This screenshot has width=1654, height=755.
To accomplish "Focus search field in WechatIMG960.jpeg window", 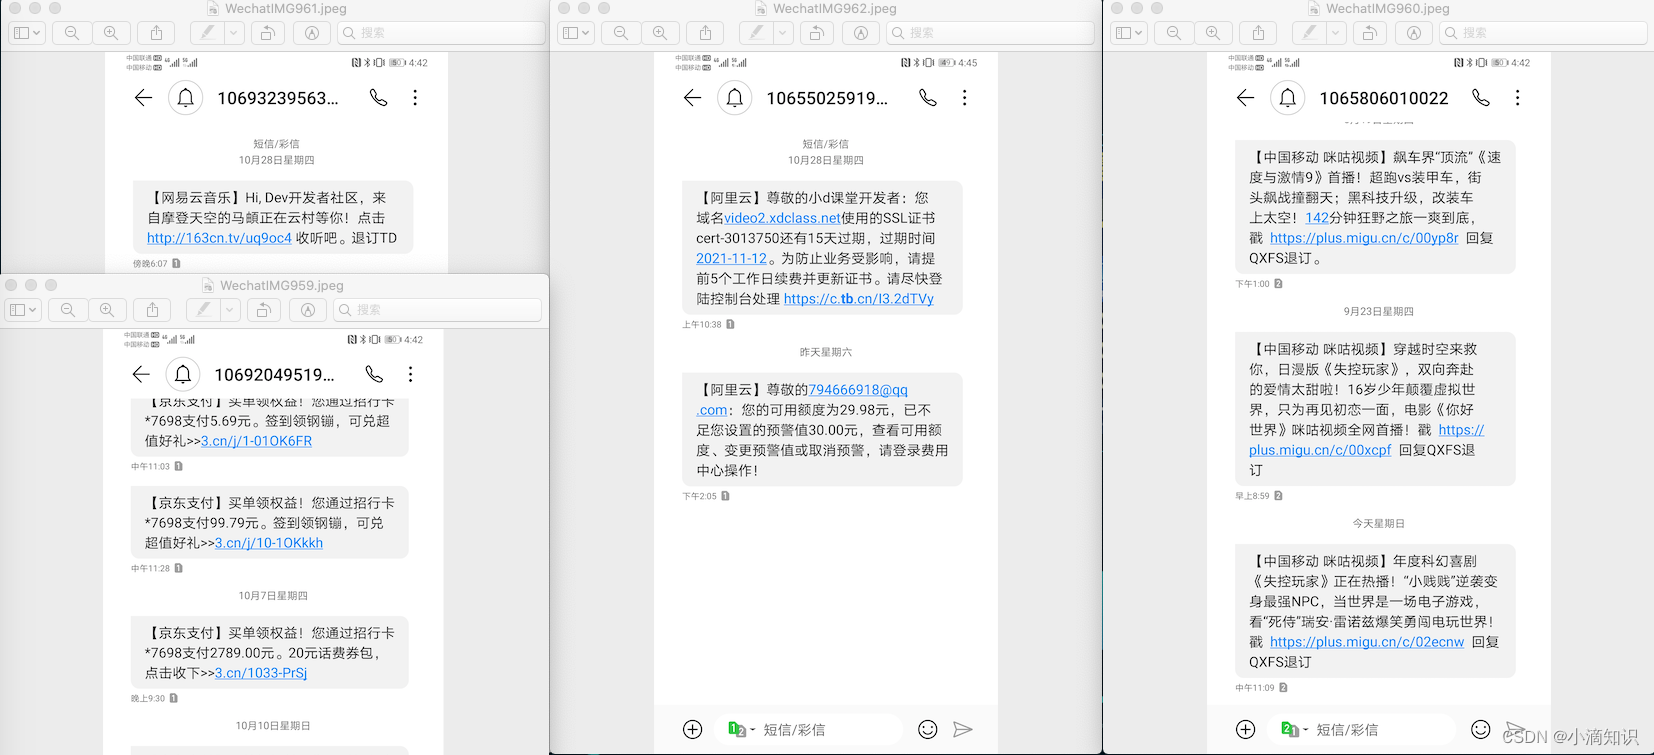I will pyautogui.click(x=1543, y=33).
